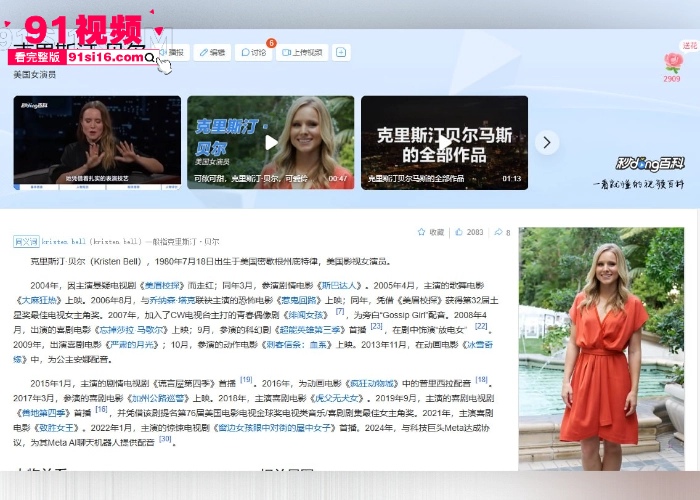Image resolution: width=700 pixels, height=500 pixels.
Task: Open the 致胜女王 link
Action: click(56, 428)
